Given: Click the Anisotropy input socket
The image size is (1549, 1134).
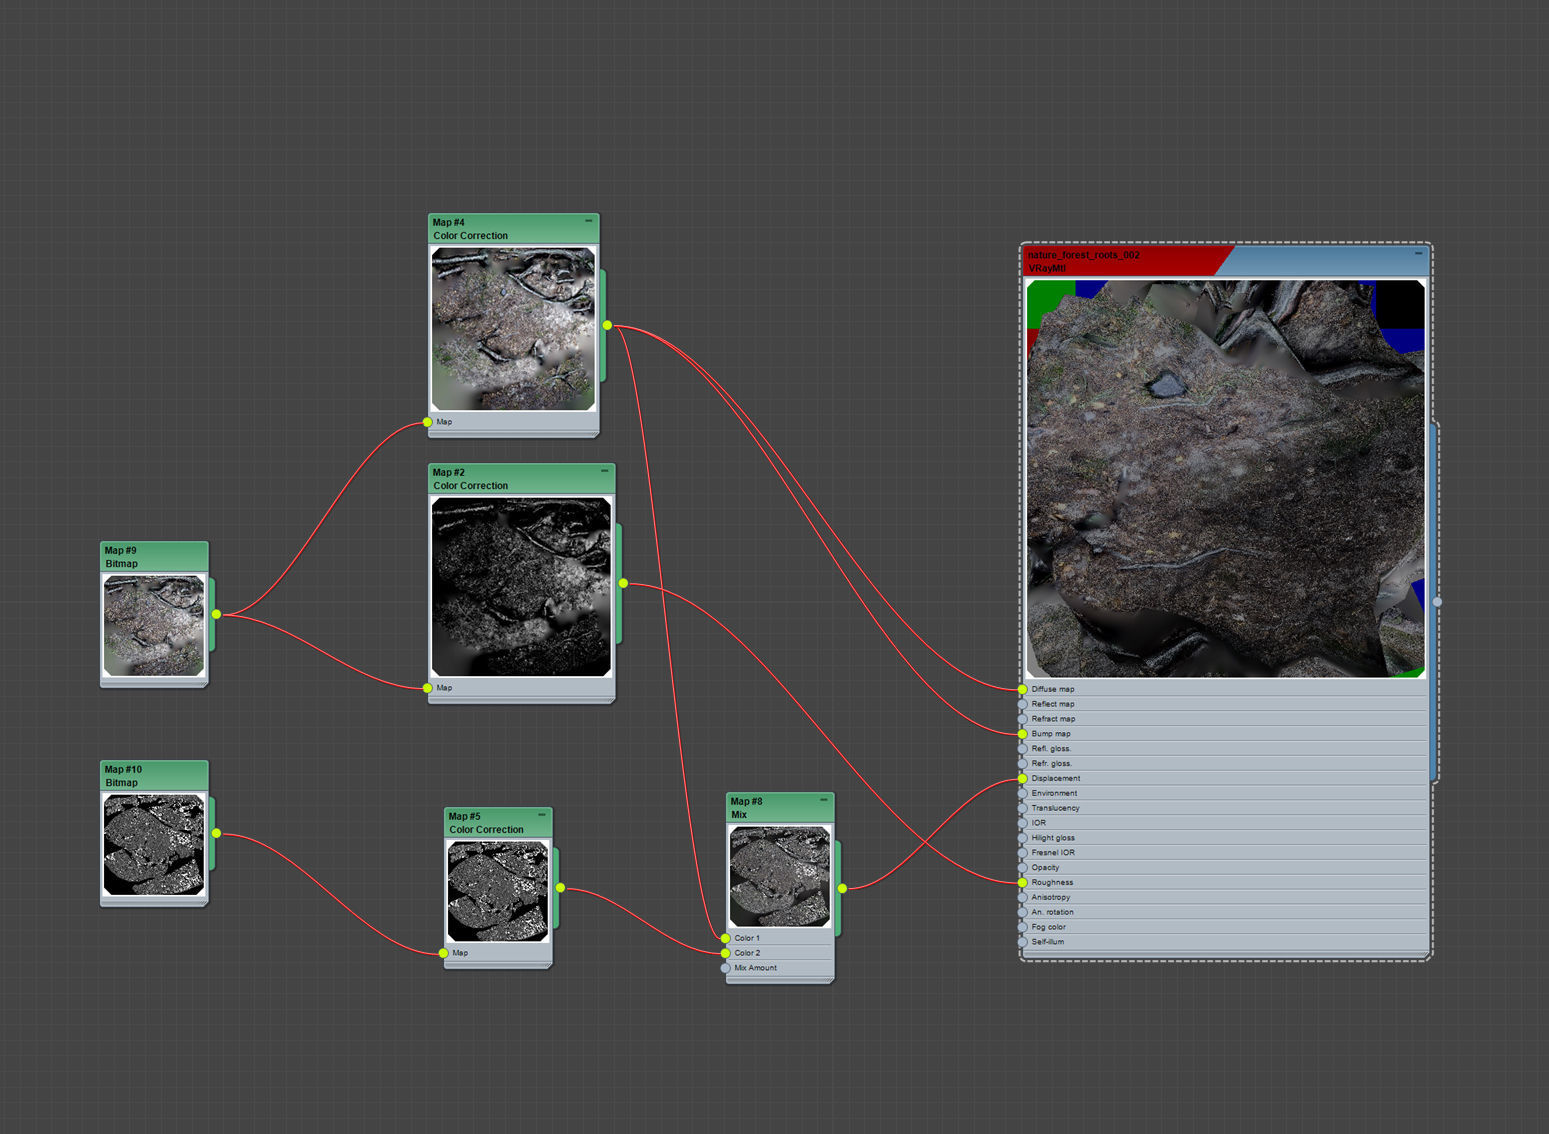Looking at the screenshot, I should 1023,897.
